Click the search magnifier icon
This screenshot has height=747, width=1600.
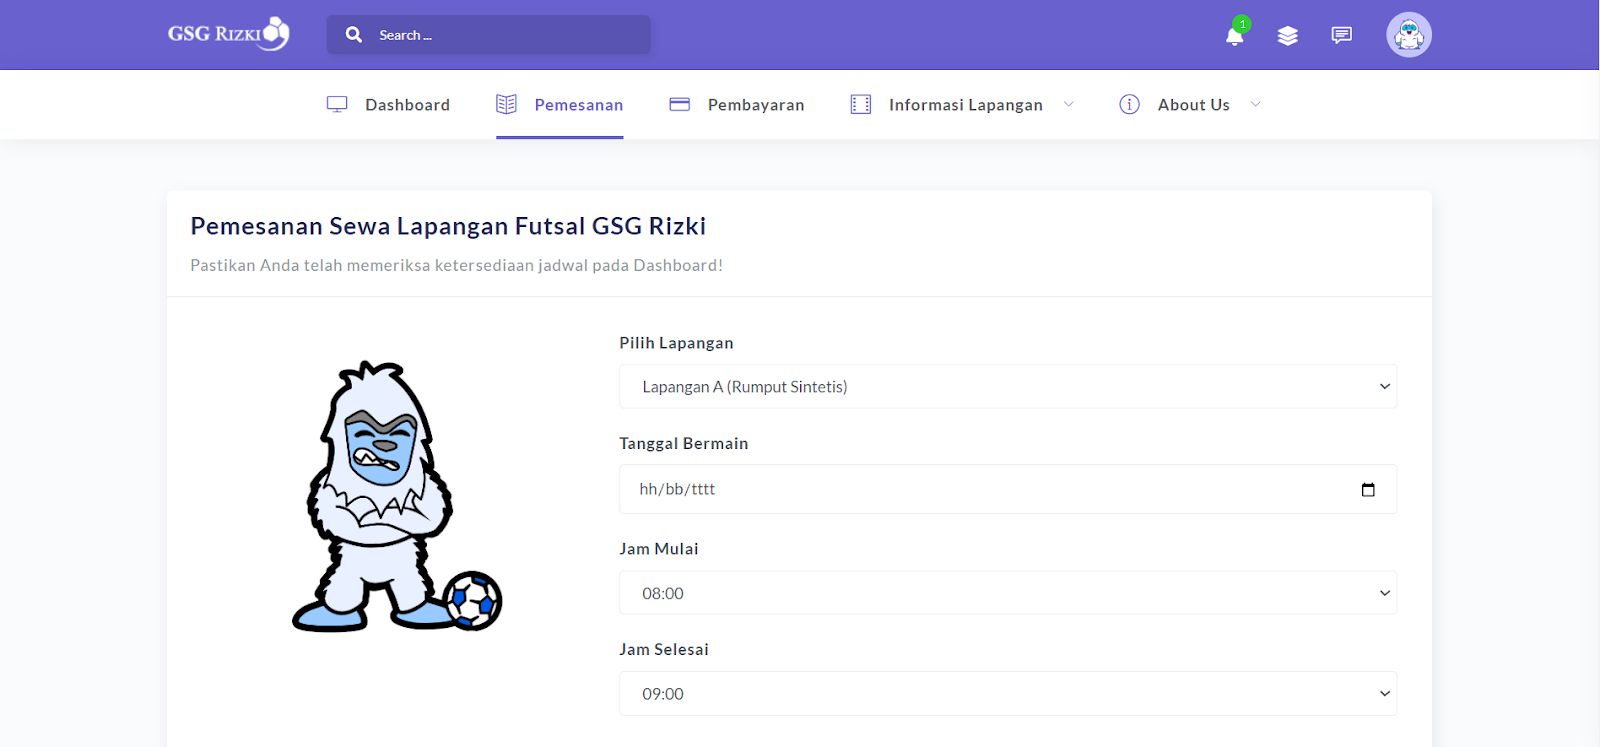pos(354,35)
